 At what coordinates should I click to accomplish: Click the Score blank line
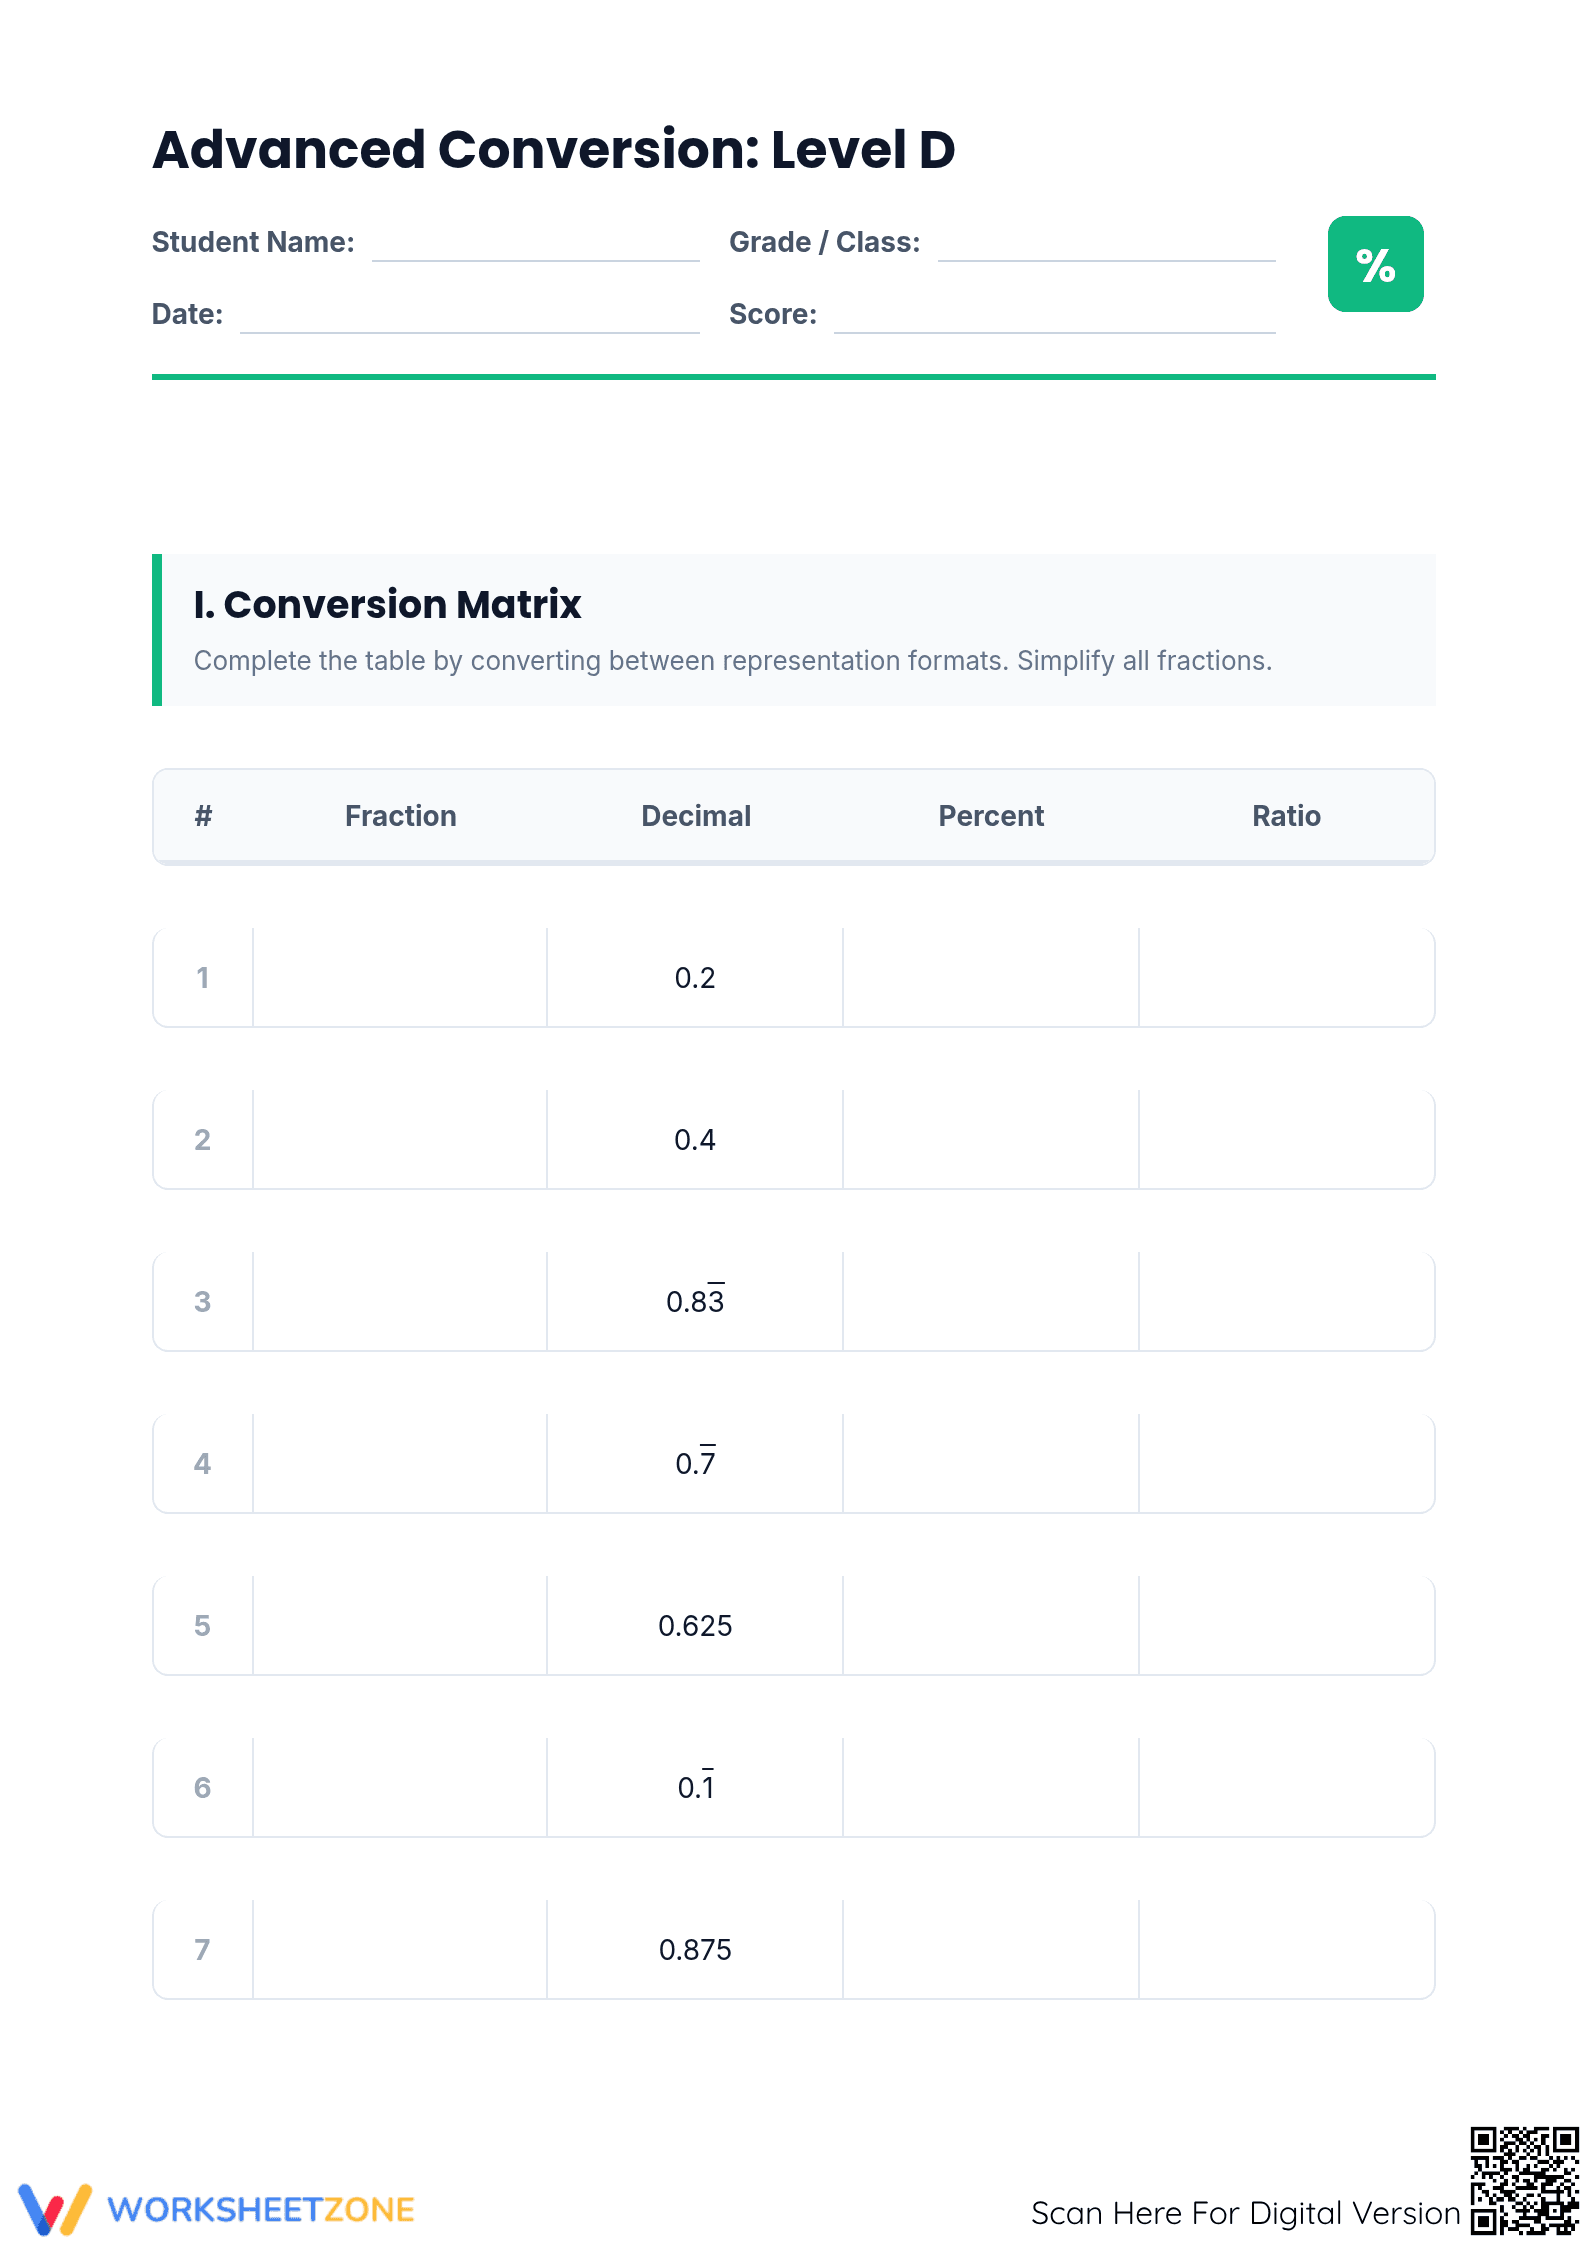click(1055, 319)
